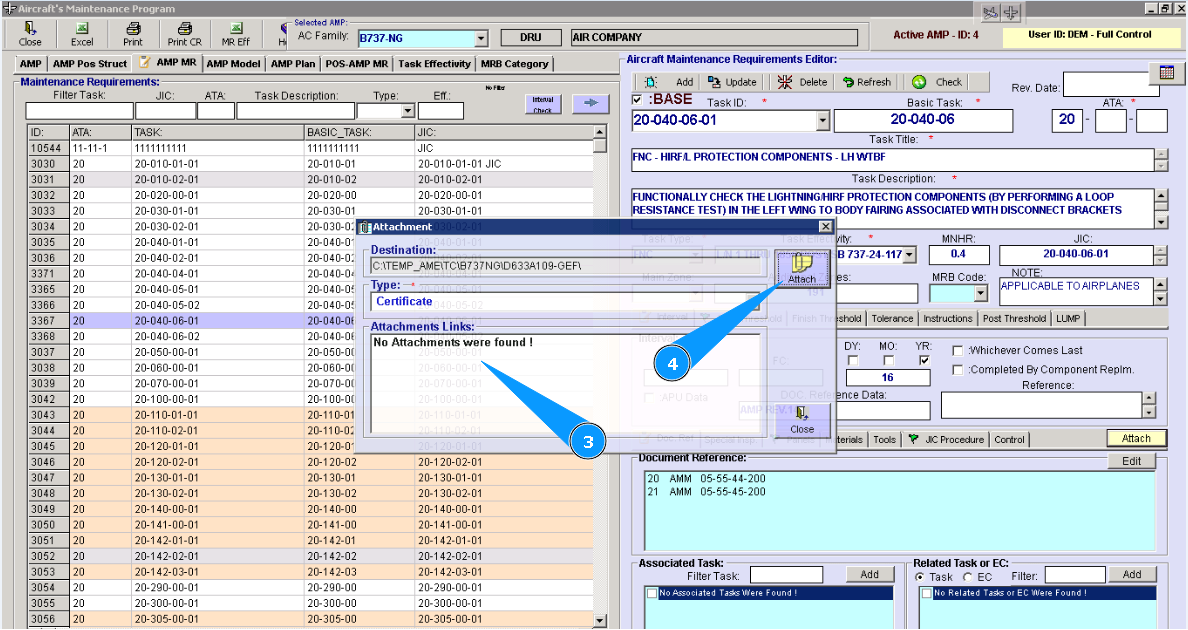Click the Delete icon in requirements editor
The width and height of the screenshot is (1188, 630).
785,82
